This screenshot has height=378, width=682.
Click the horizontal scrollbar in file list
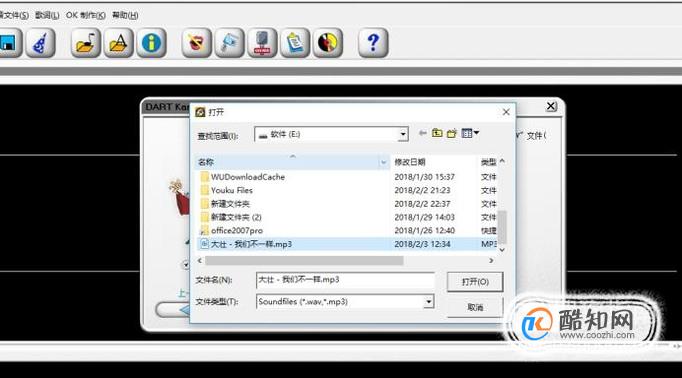[304, 261]
